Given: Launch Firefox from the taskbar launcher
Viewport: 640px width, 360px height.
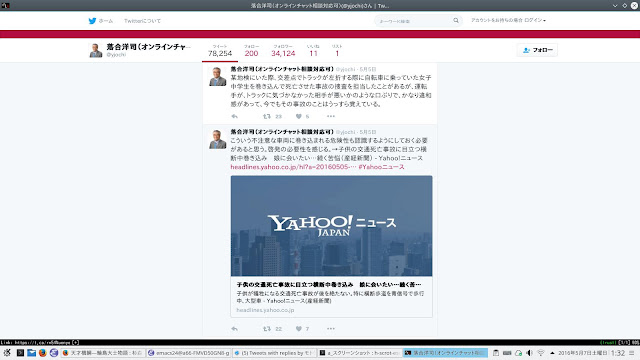Looking at the screenshot, I should click(42, 353).
